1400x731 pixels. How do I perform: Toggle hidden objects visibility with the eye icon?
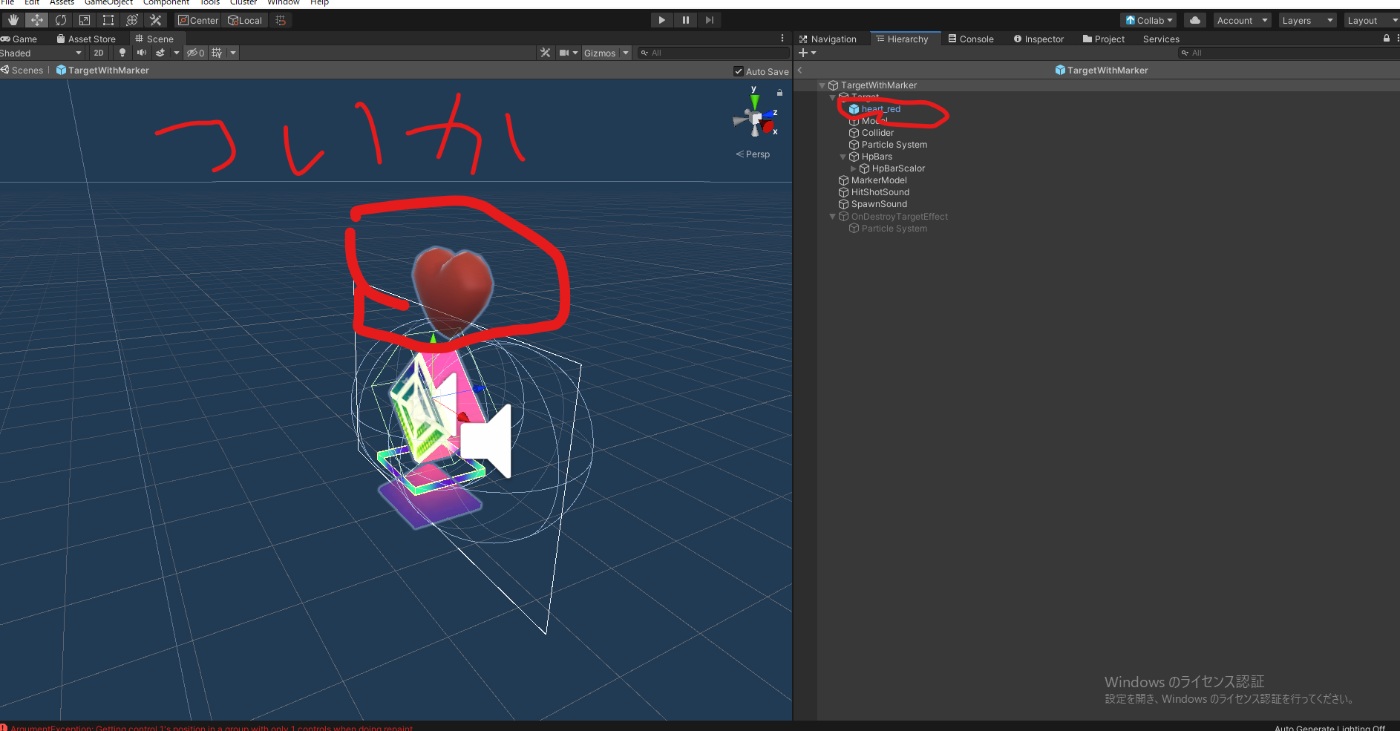[195, 53]
